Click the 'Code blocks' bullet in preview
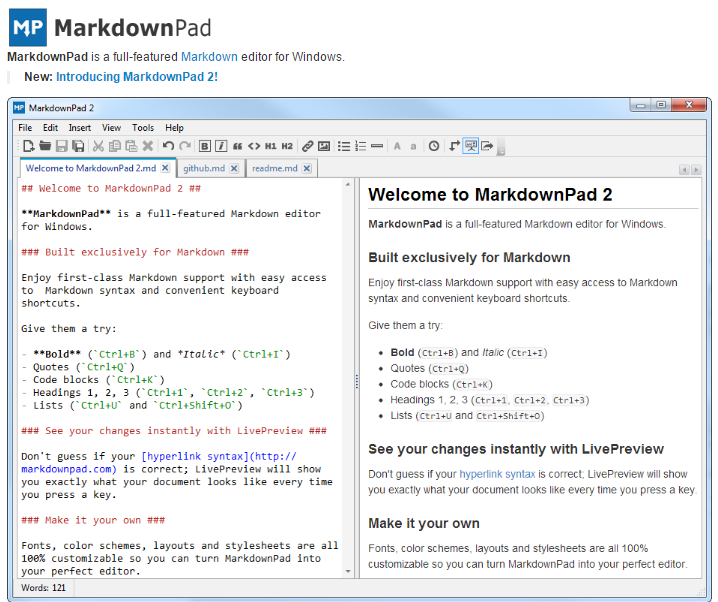This screenshot has width=718, height=602. pyautogui.click(x=441, y=385)
